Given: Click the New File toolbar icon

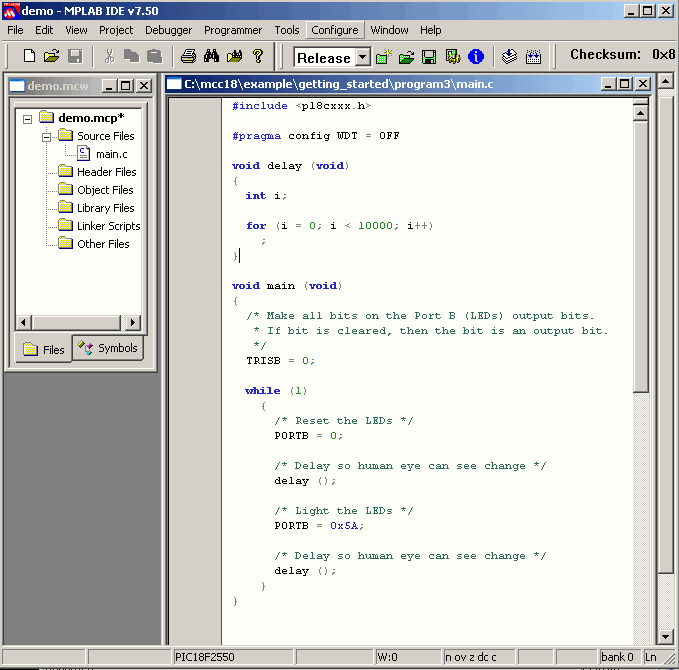Looking at the screenshot, I should point(29,56).
